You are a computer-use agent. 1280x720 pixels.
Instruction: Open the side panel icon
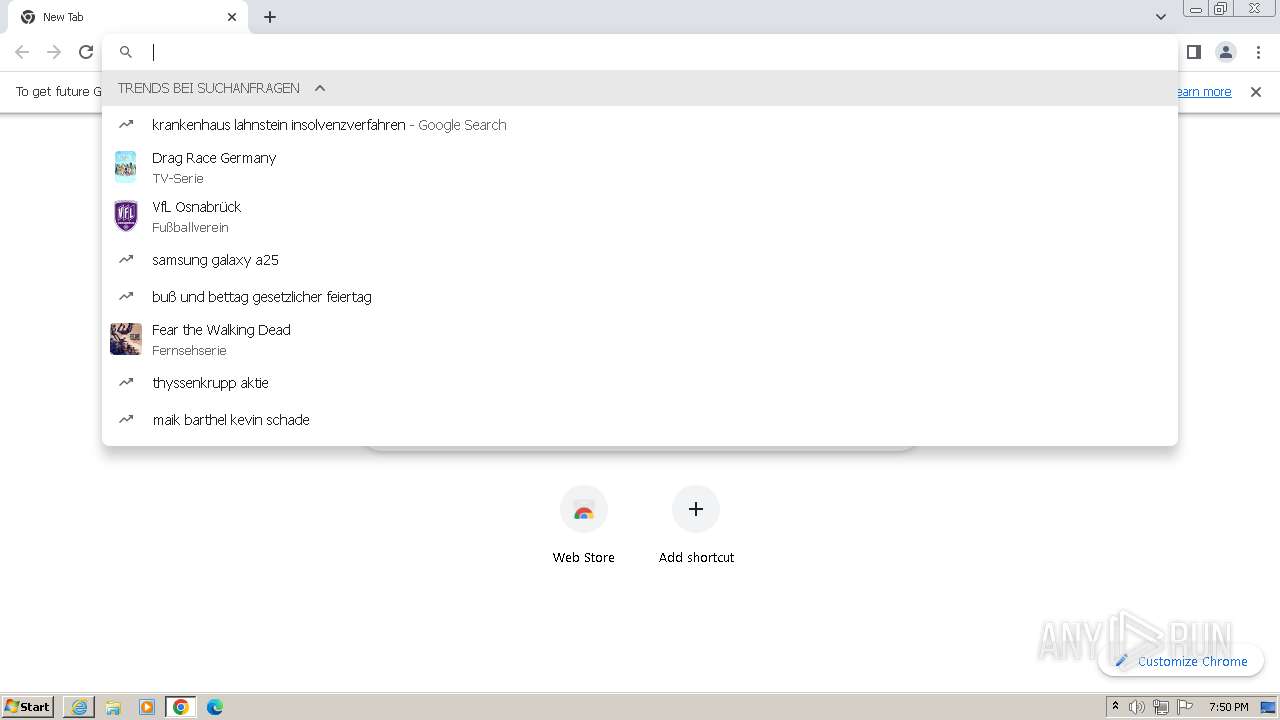tap(1193, 52)
